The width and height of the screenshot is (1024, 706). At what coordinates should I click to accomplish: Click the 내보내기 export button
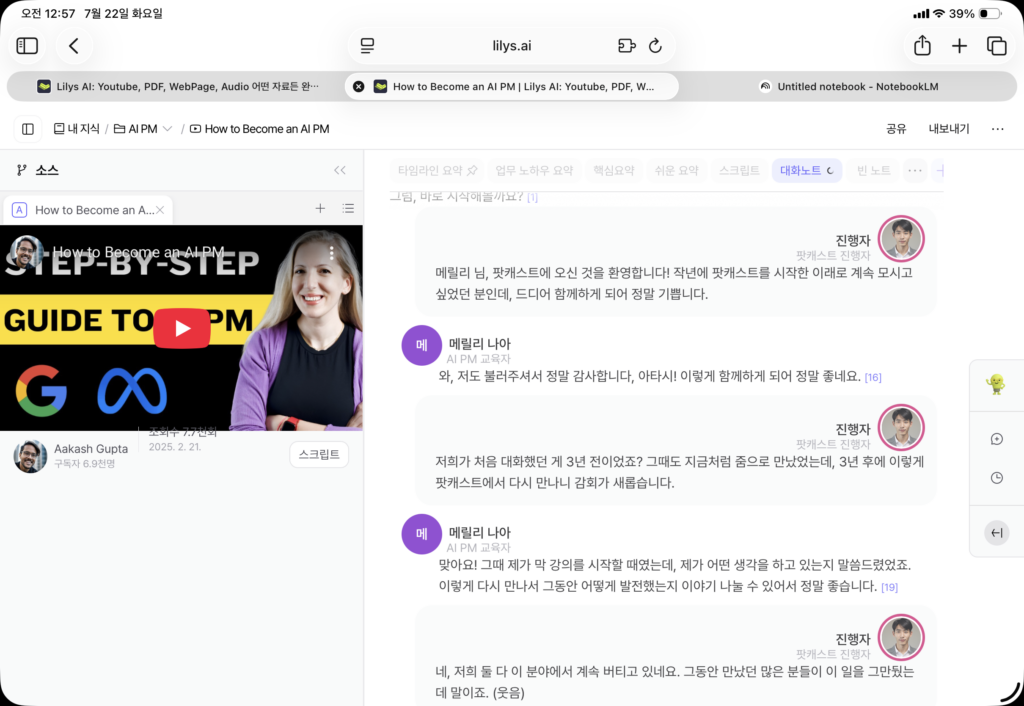pyautogui.click(x=949, y=129)
